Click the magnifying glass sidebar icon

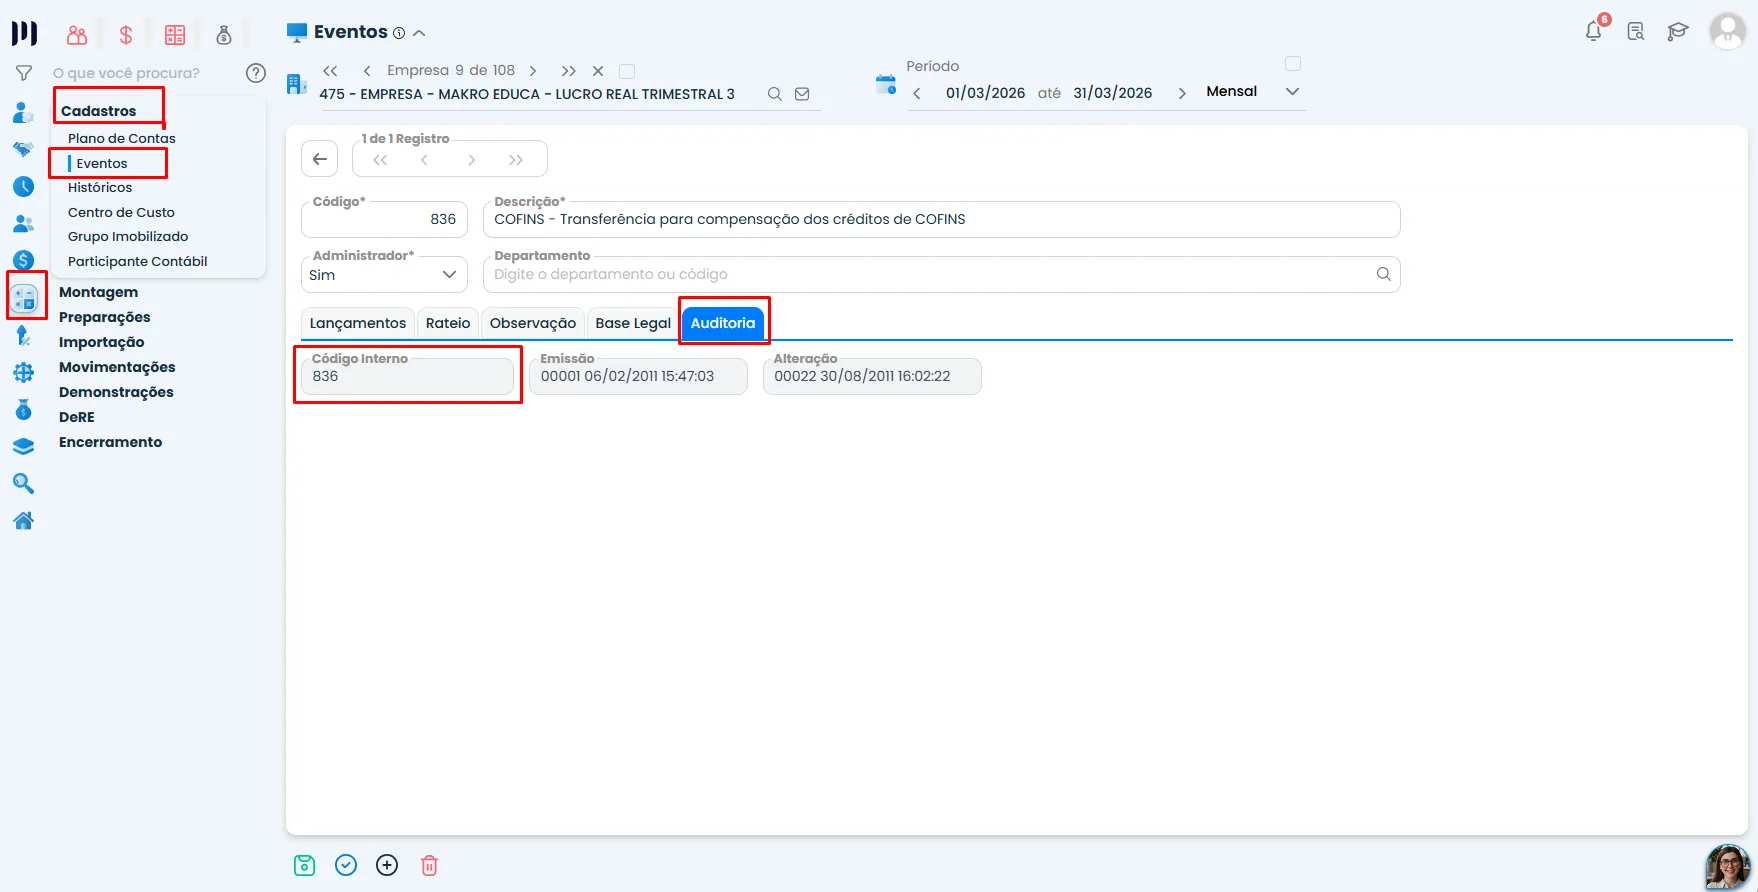pos(24,484)
